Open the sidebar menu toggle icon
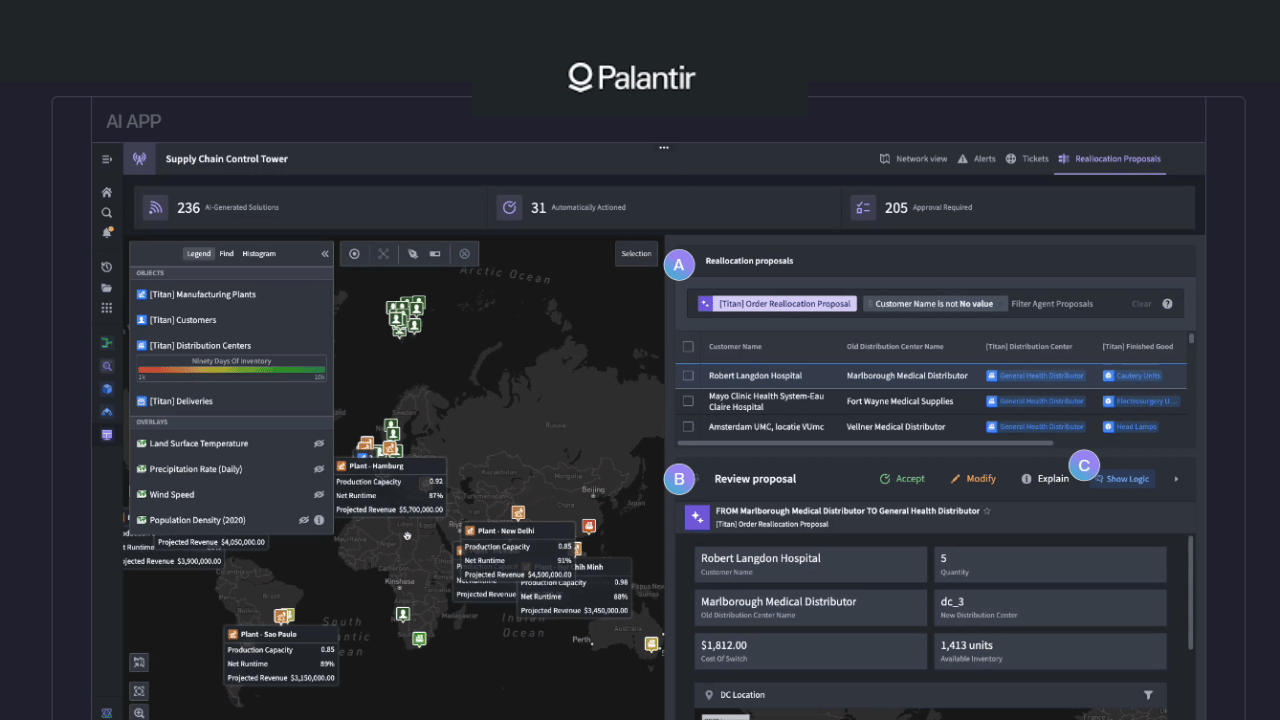 click(x=107, y=159)
